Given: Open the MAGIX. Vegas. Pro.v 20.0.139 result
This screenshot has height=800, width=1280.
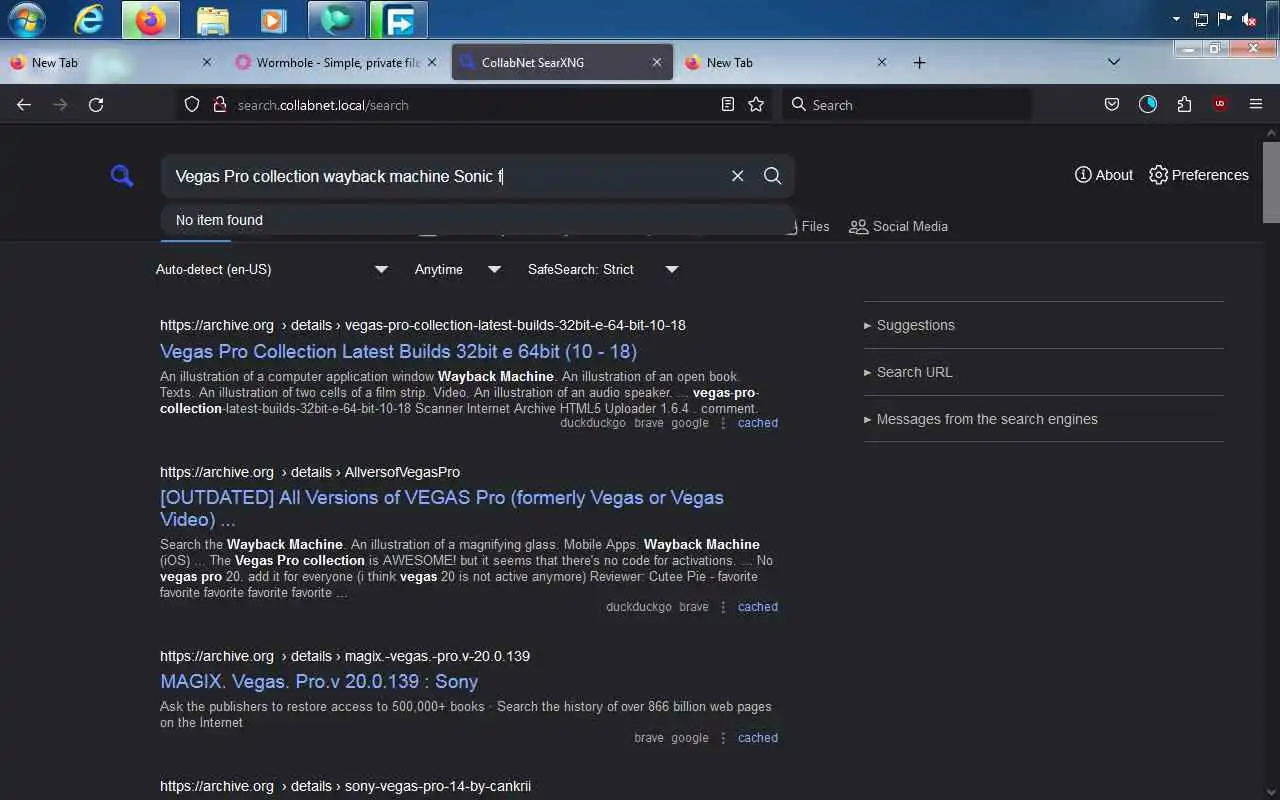Looking at the screenshot, I should [x=319, y=681].
